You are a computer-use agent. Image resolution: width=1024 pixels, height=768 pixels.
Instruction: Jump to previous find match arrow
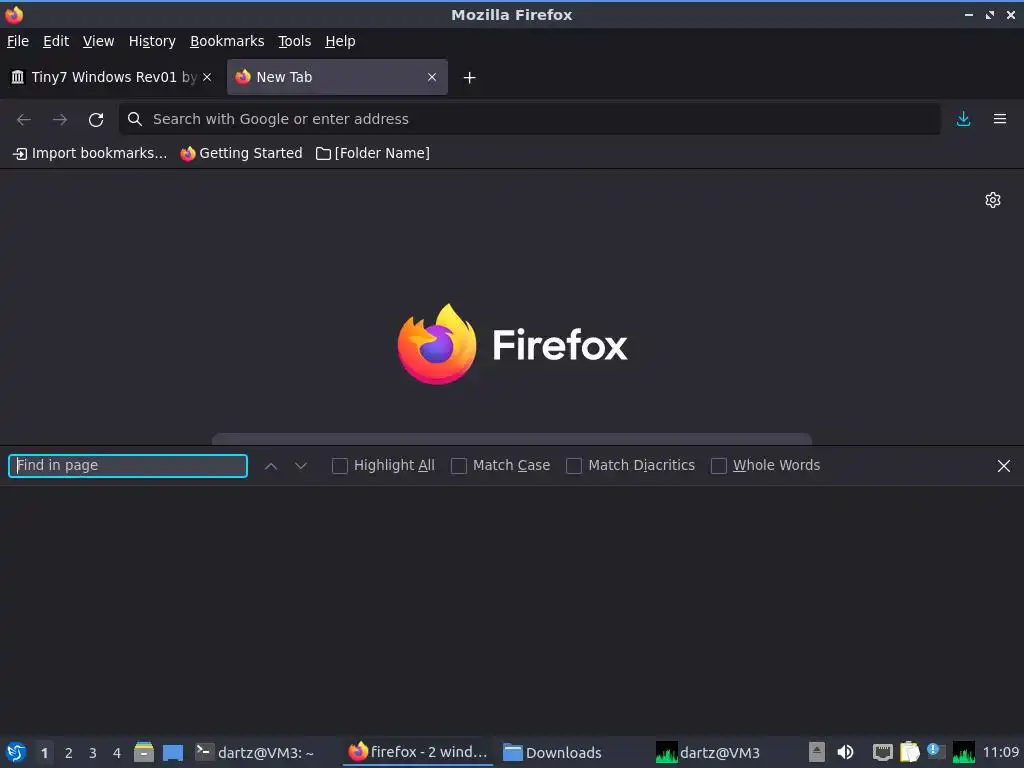coord(270,466)
